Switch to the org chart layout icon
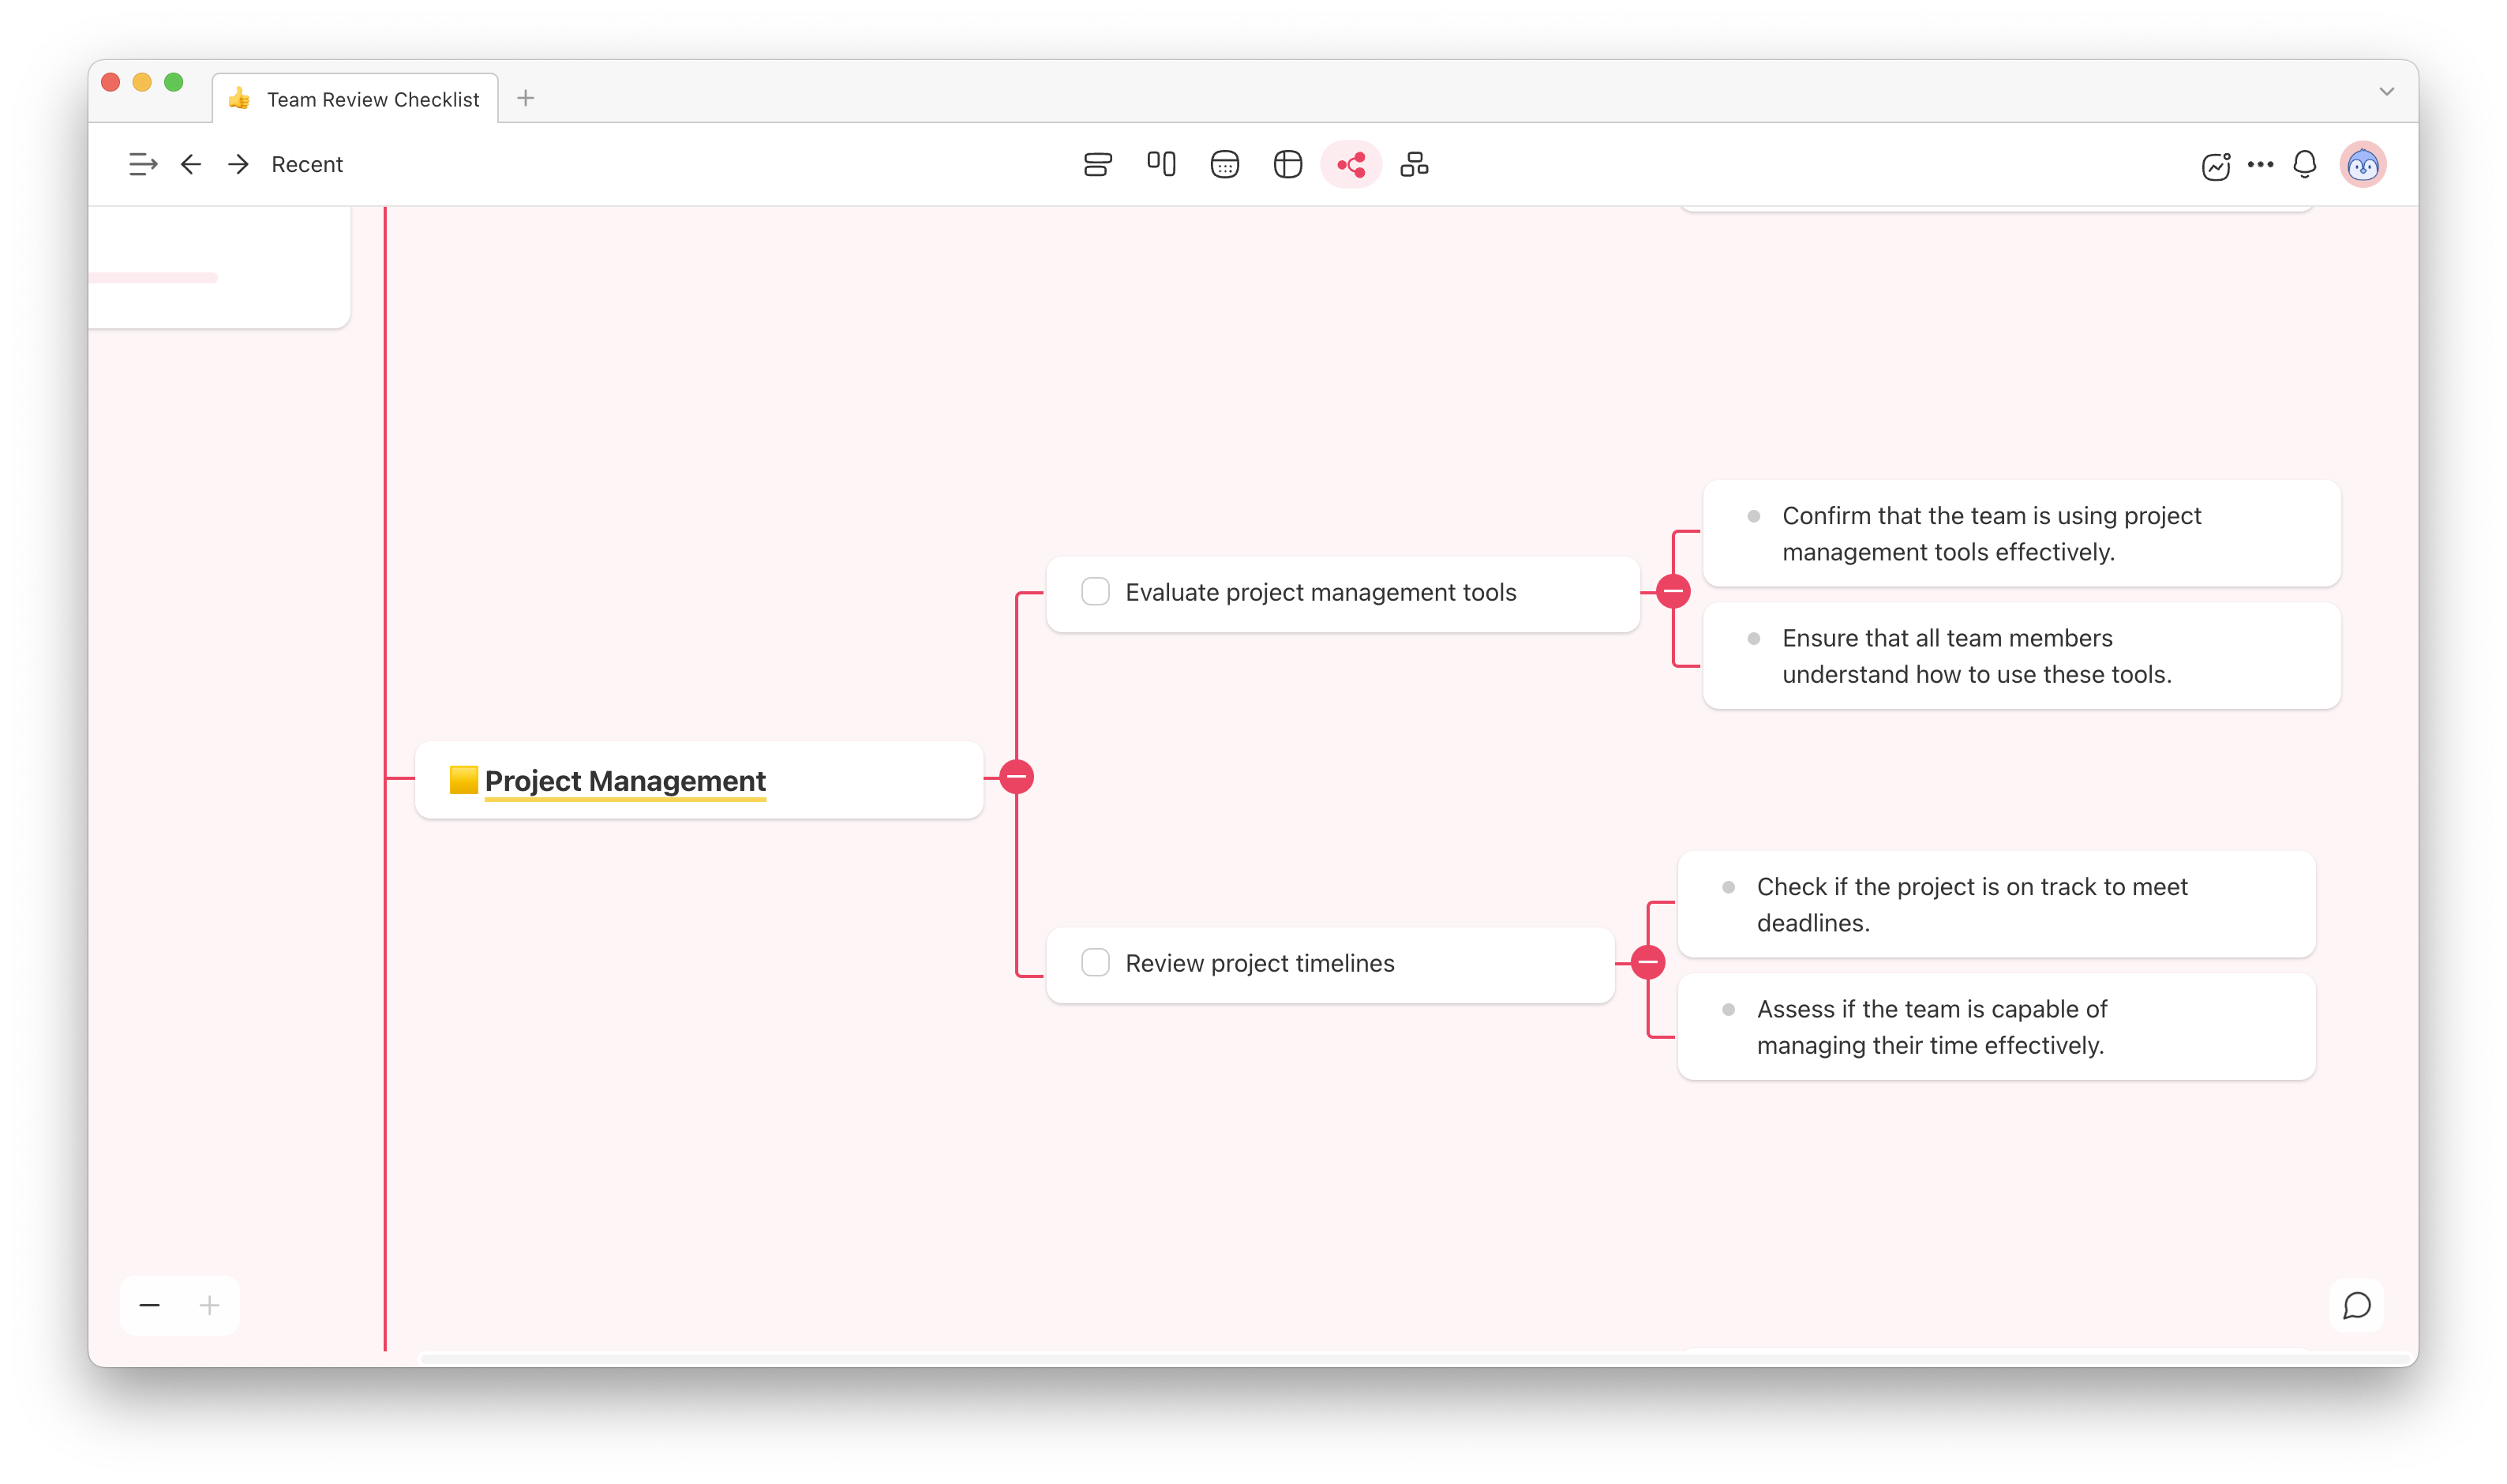 [x=1414, y=164]
